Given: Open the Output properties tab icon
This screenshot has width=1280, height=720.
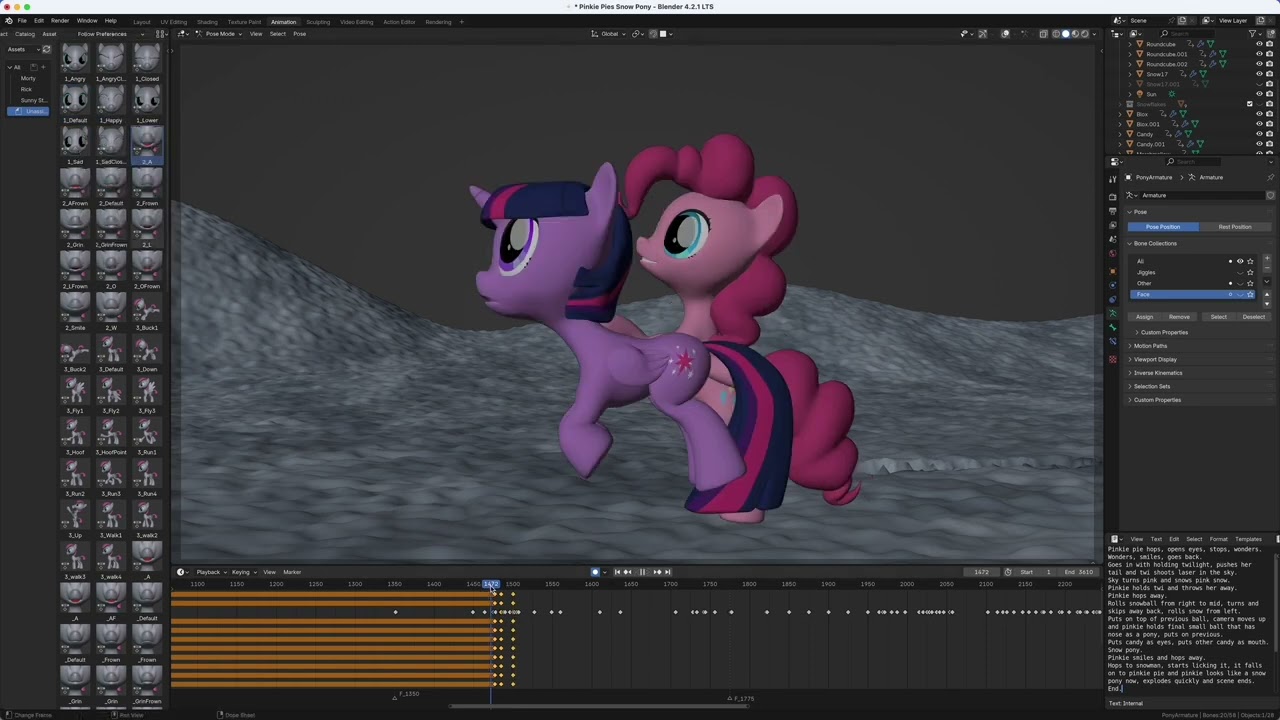Looking at the screenshot, I should [1112, 211].
